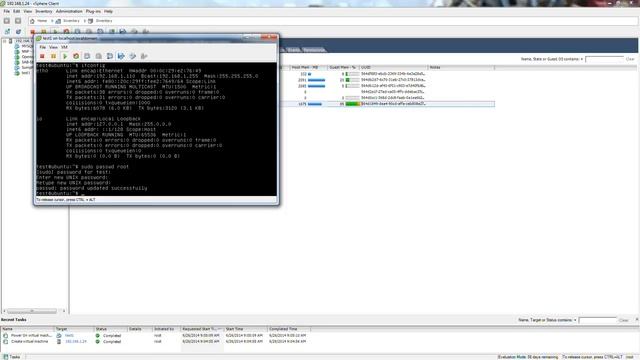This screenshot has height=360, width=640.
Task: Click the host server icon in inventory tree
Action: [11, 41]
